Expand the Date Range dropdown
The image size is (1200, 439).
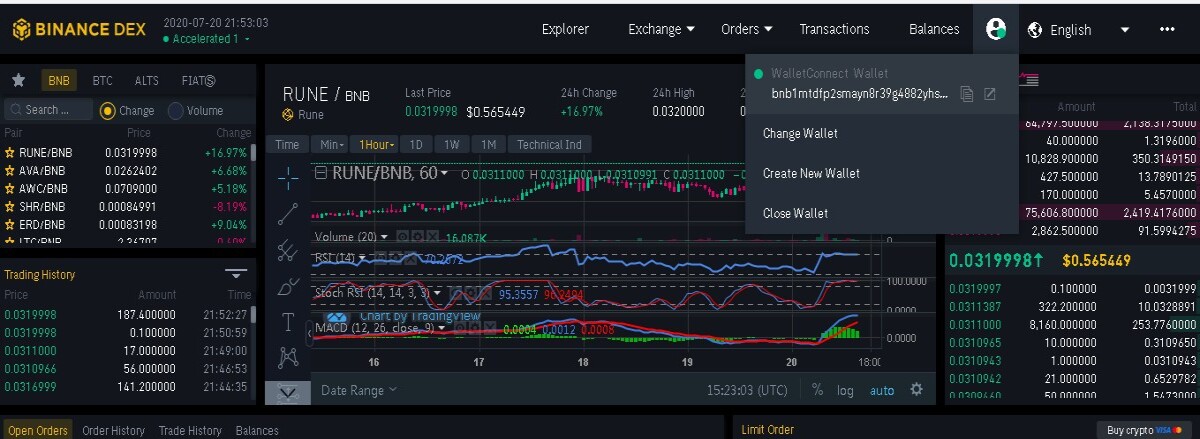tap(359, 390)
